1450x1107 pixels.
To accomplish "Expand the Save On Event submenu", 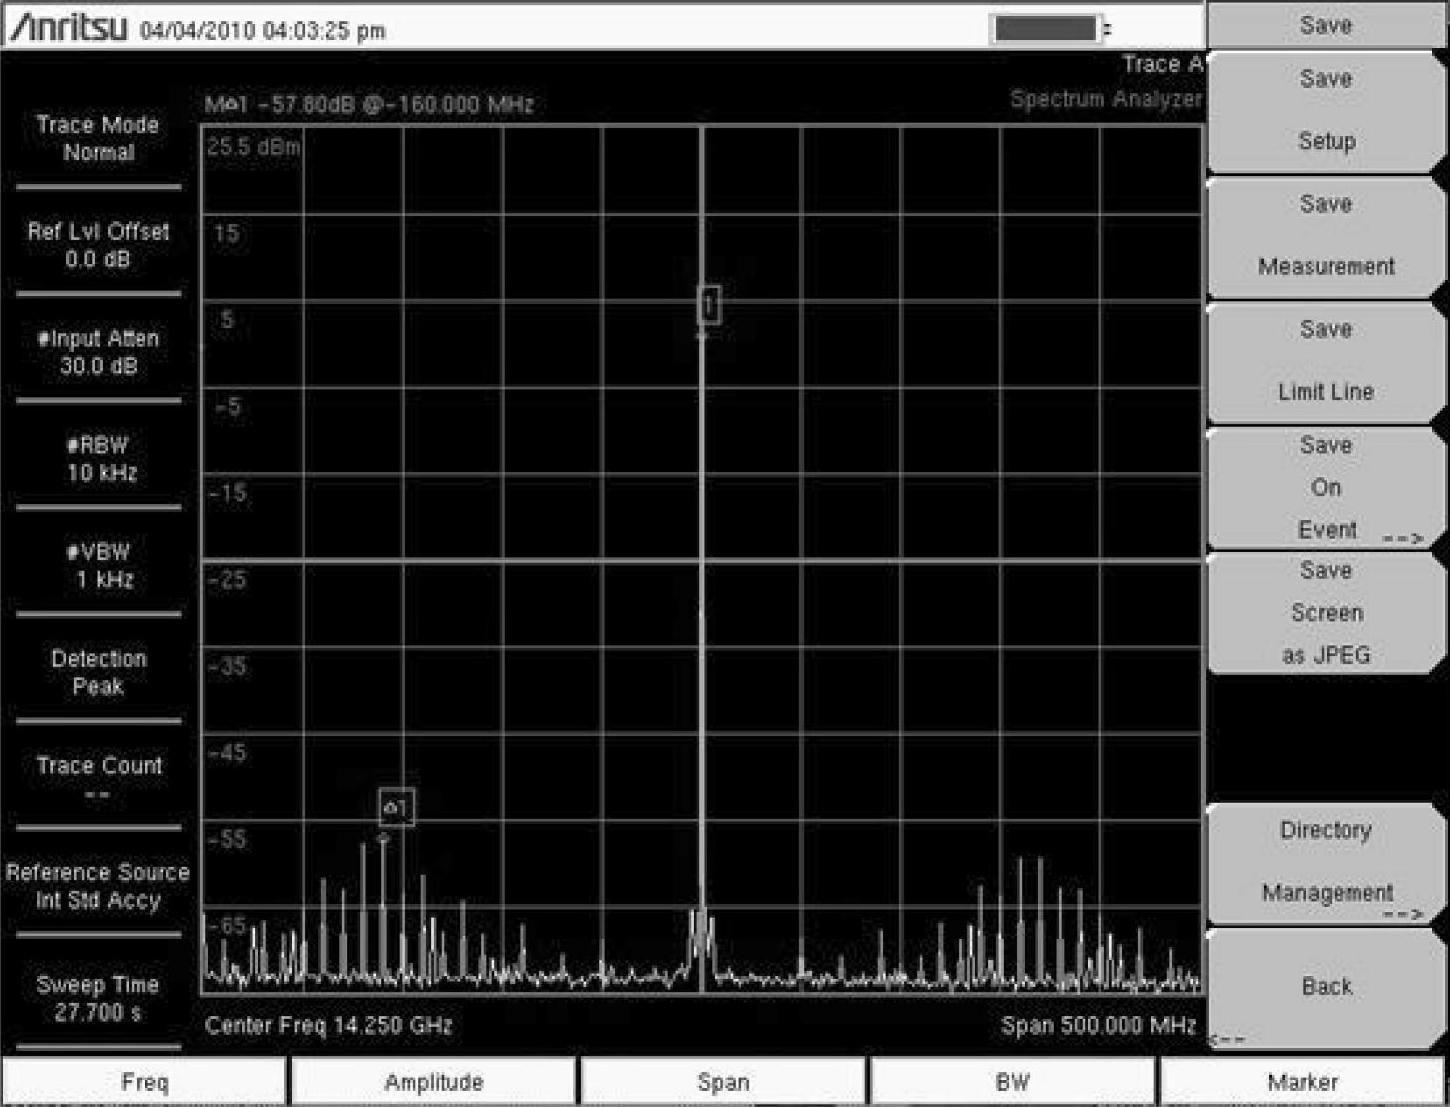I will 1325,488.
